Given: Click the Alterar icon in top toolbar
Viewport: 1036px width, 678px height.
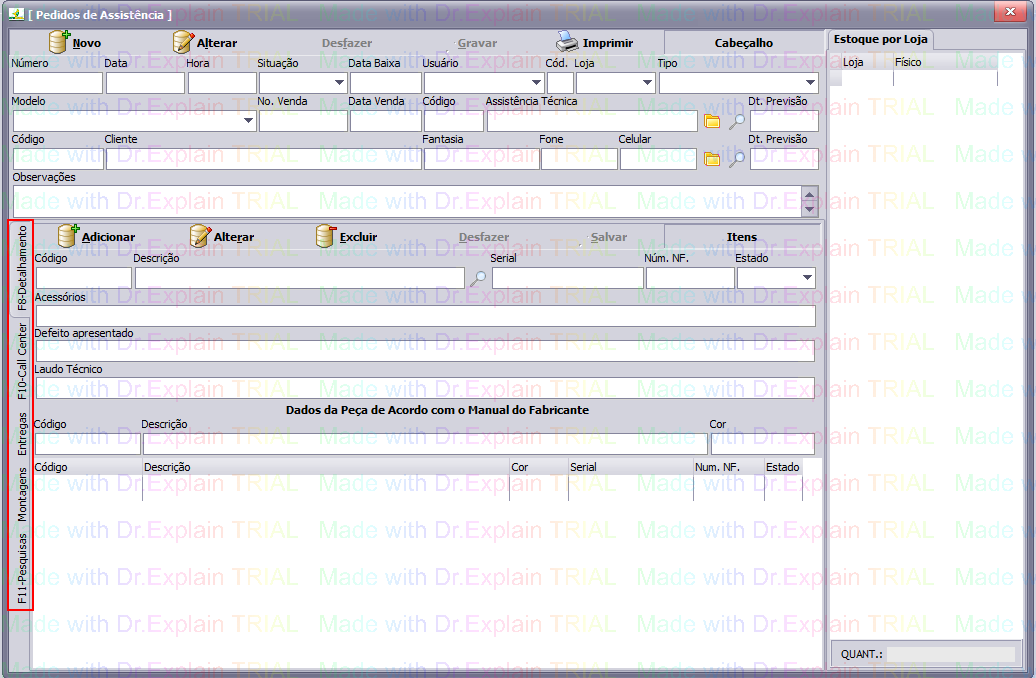Looking at the screenshot, I should point(183,43).
